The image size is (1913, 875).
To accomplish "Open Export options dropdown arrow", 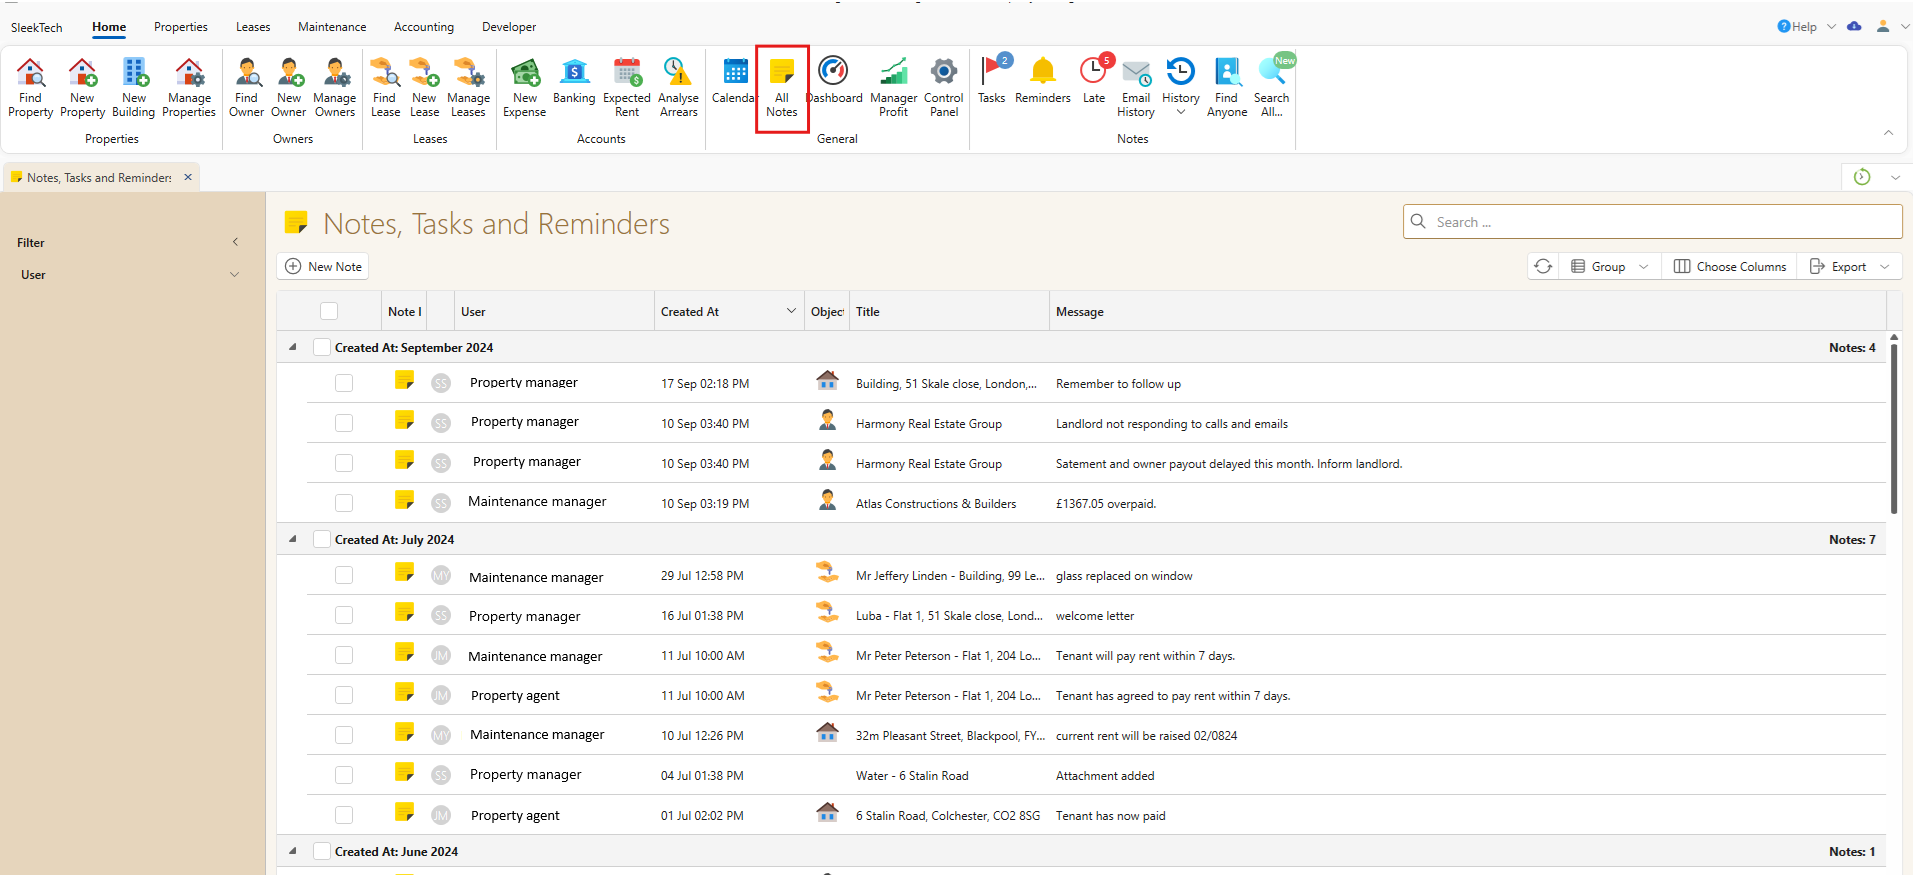I will 1885,267.
